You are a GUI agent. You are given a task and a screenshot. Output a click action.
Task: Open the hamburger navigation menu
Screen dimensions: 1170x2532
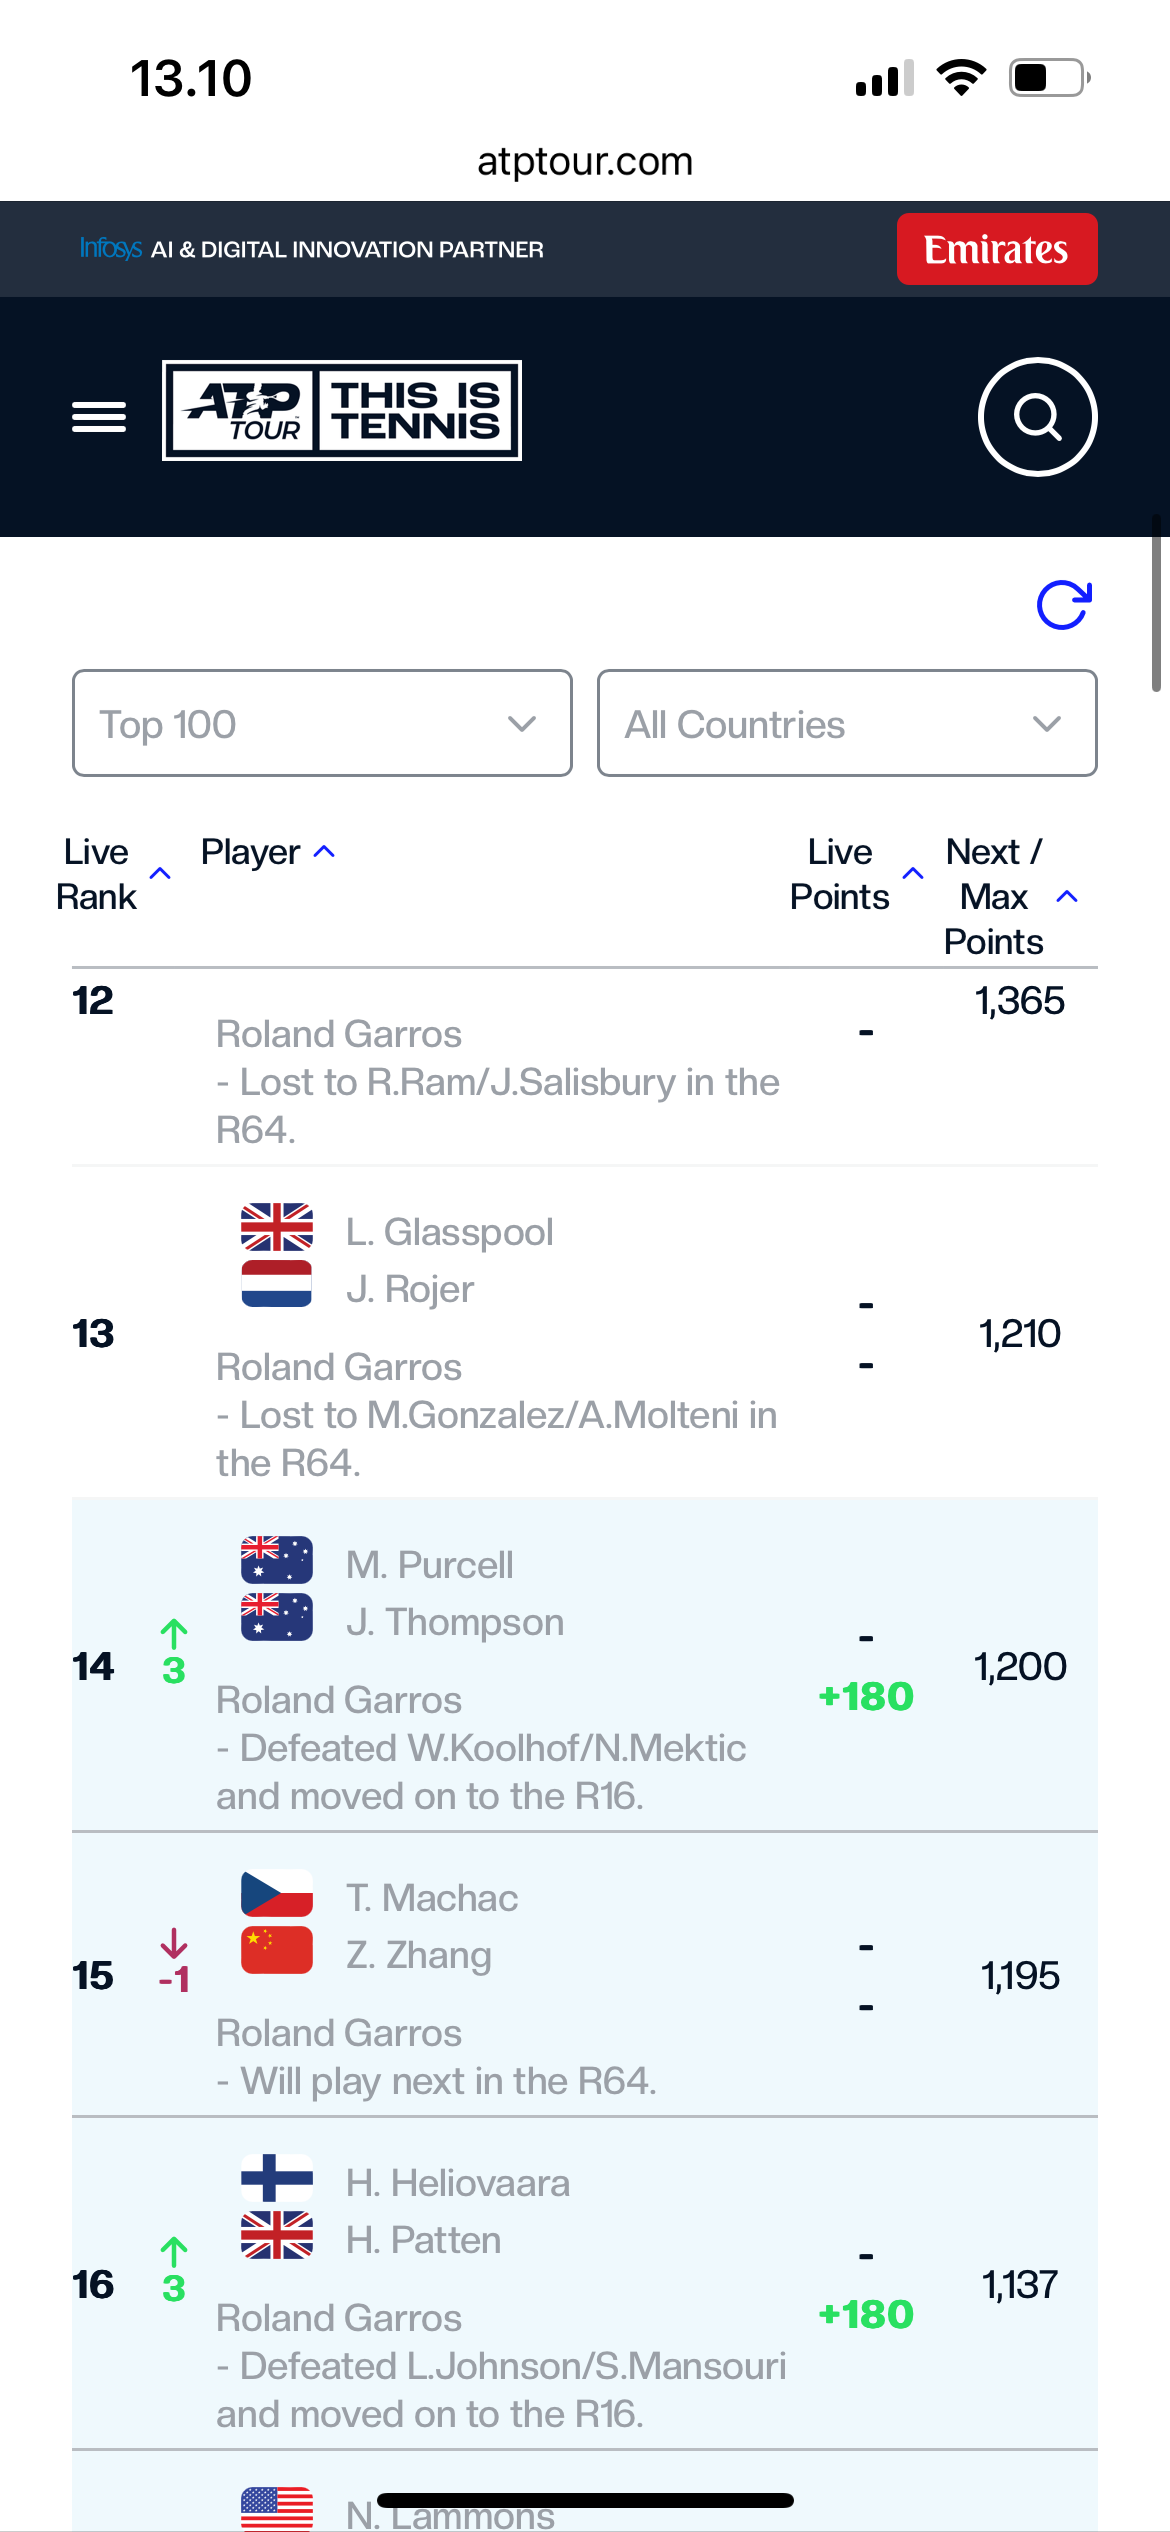[99, 417]
